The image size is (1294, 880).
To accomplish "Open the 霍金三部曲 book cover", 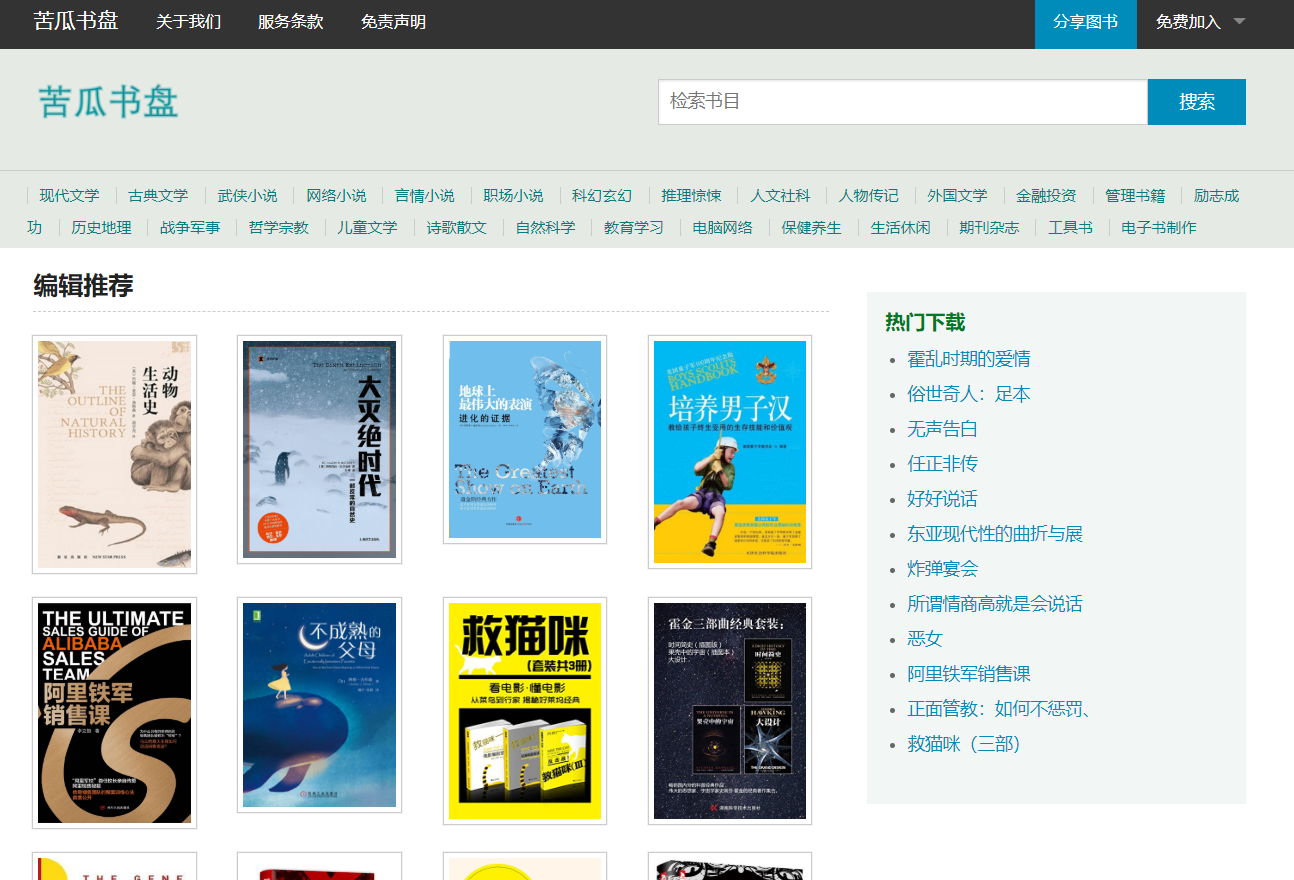I will tap(730, 711).
